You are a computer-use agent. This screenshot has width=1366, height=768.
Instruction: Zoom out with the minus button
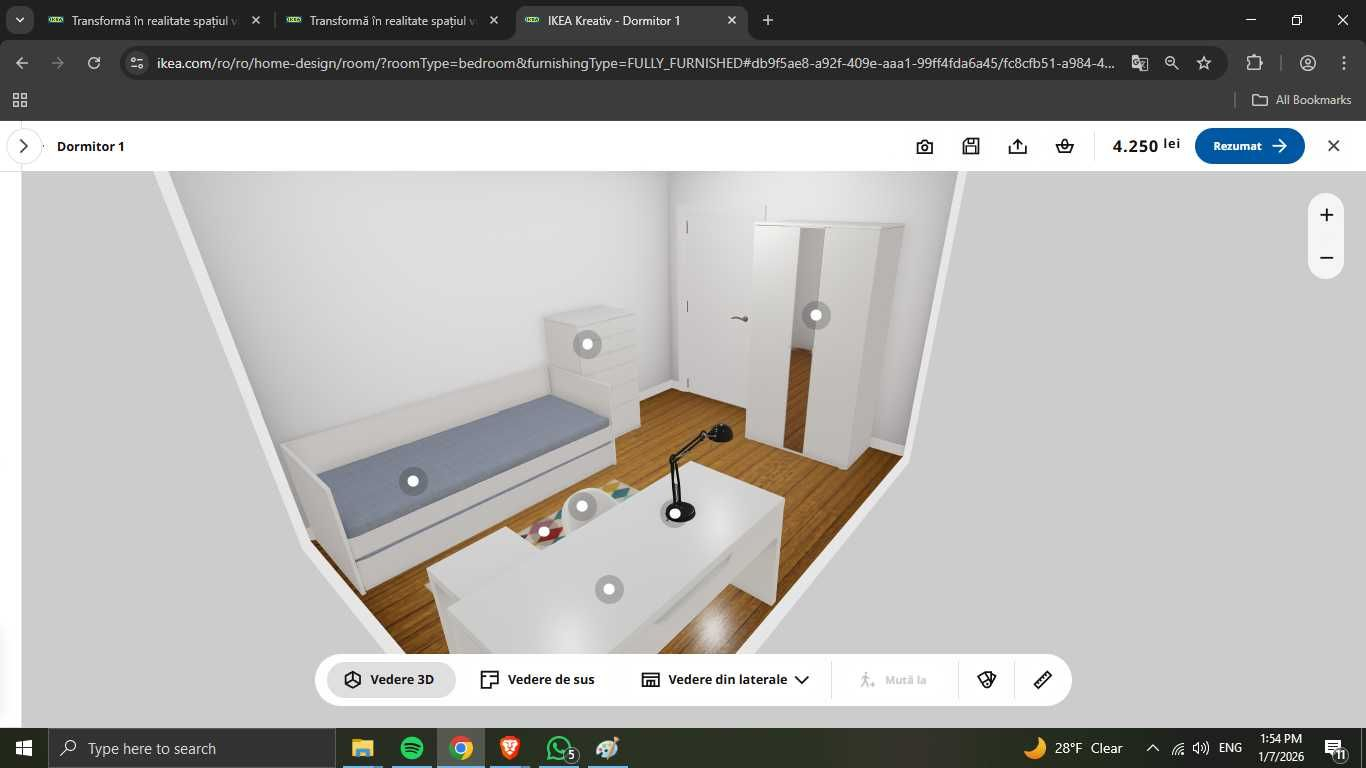point(1326,258)
